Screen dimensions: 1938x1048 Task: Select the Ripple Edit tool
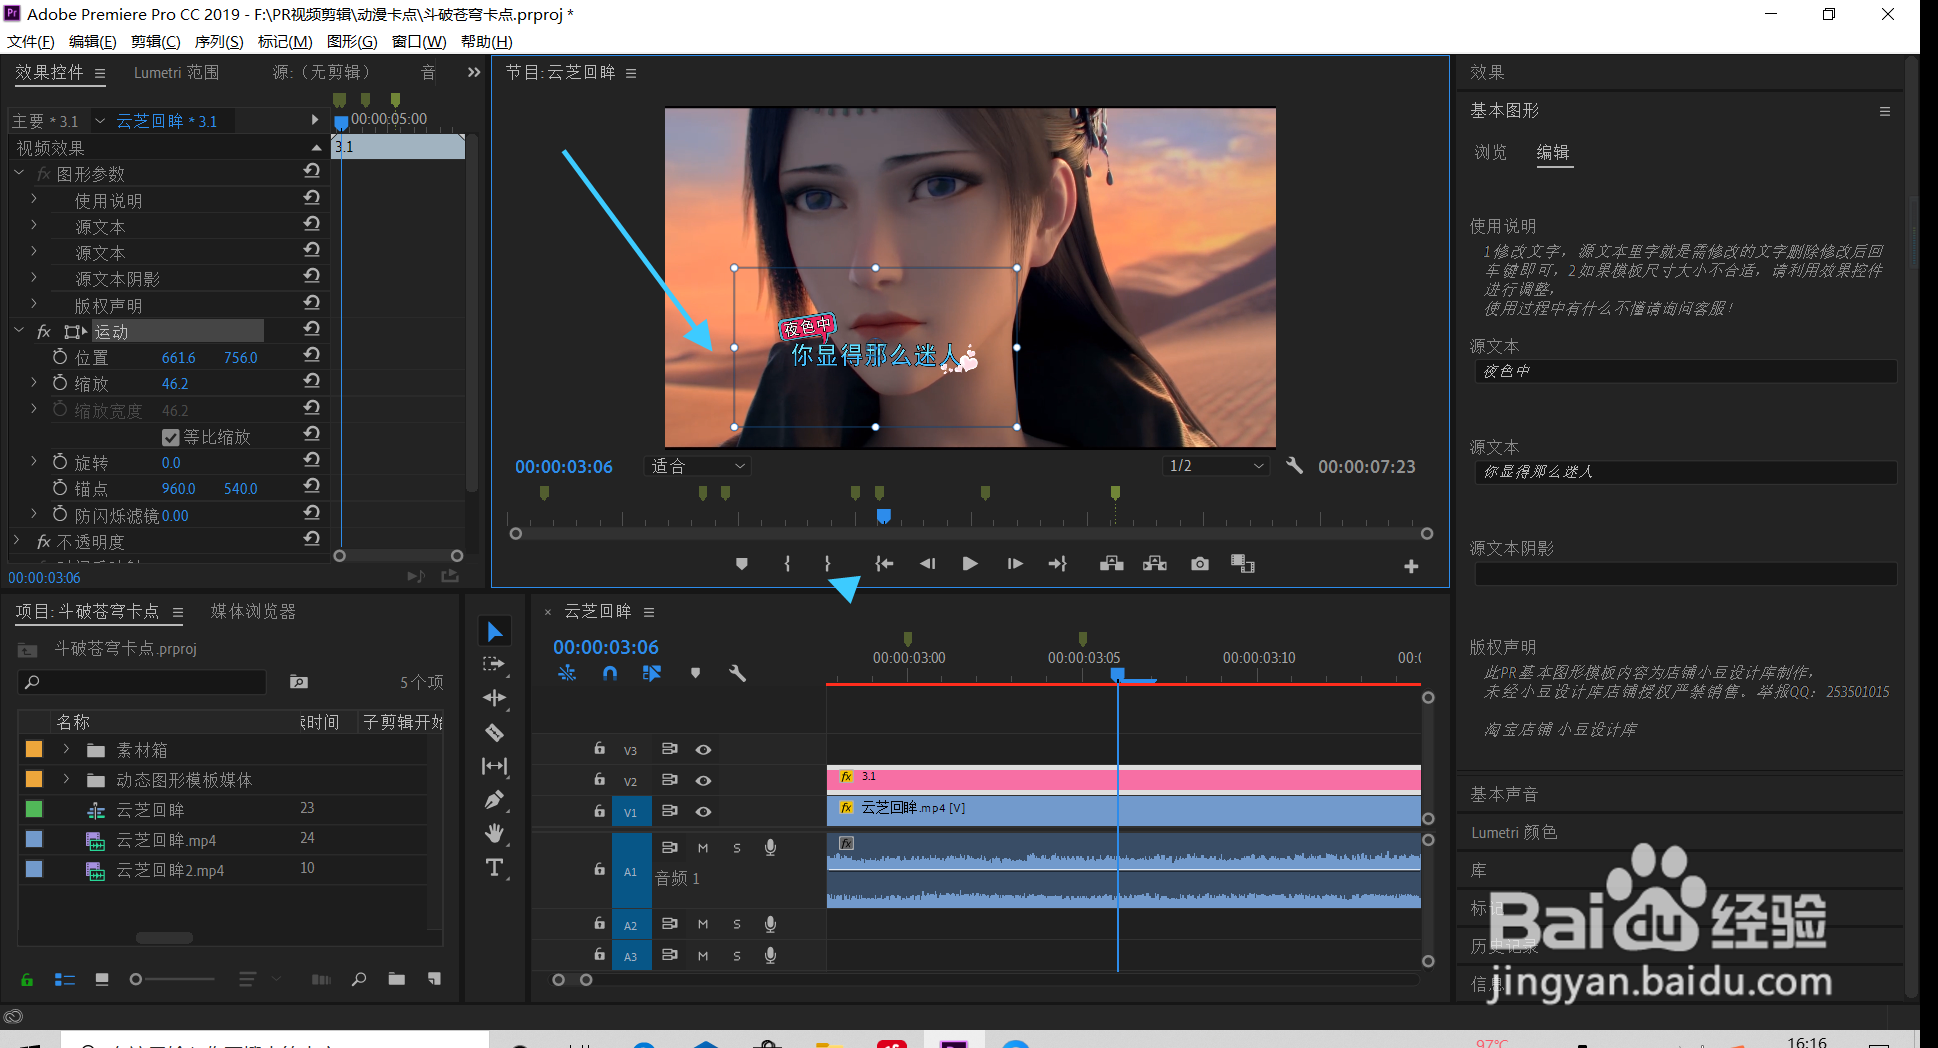pyautogui.click(x=494, y=698)
